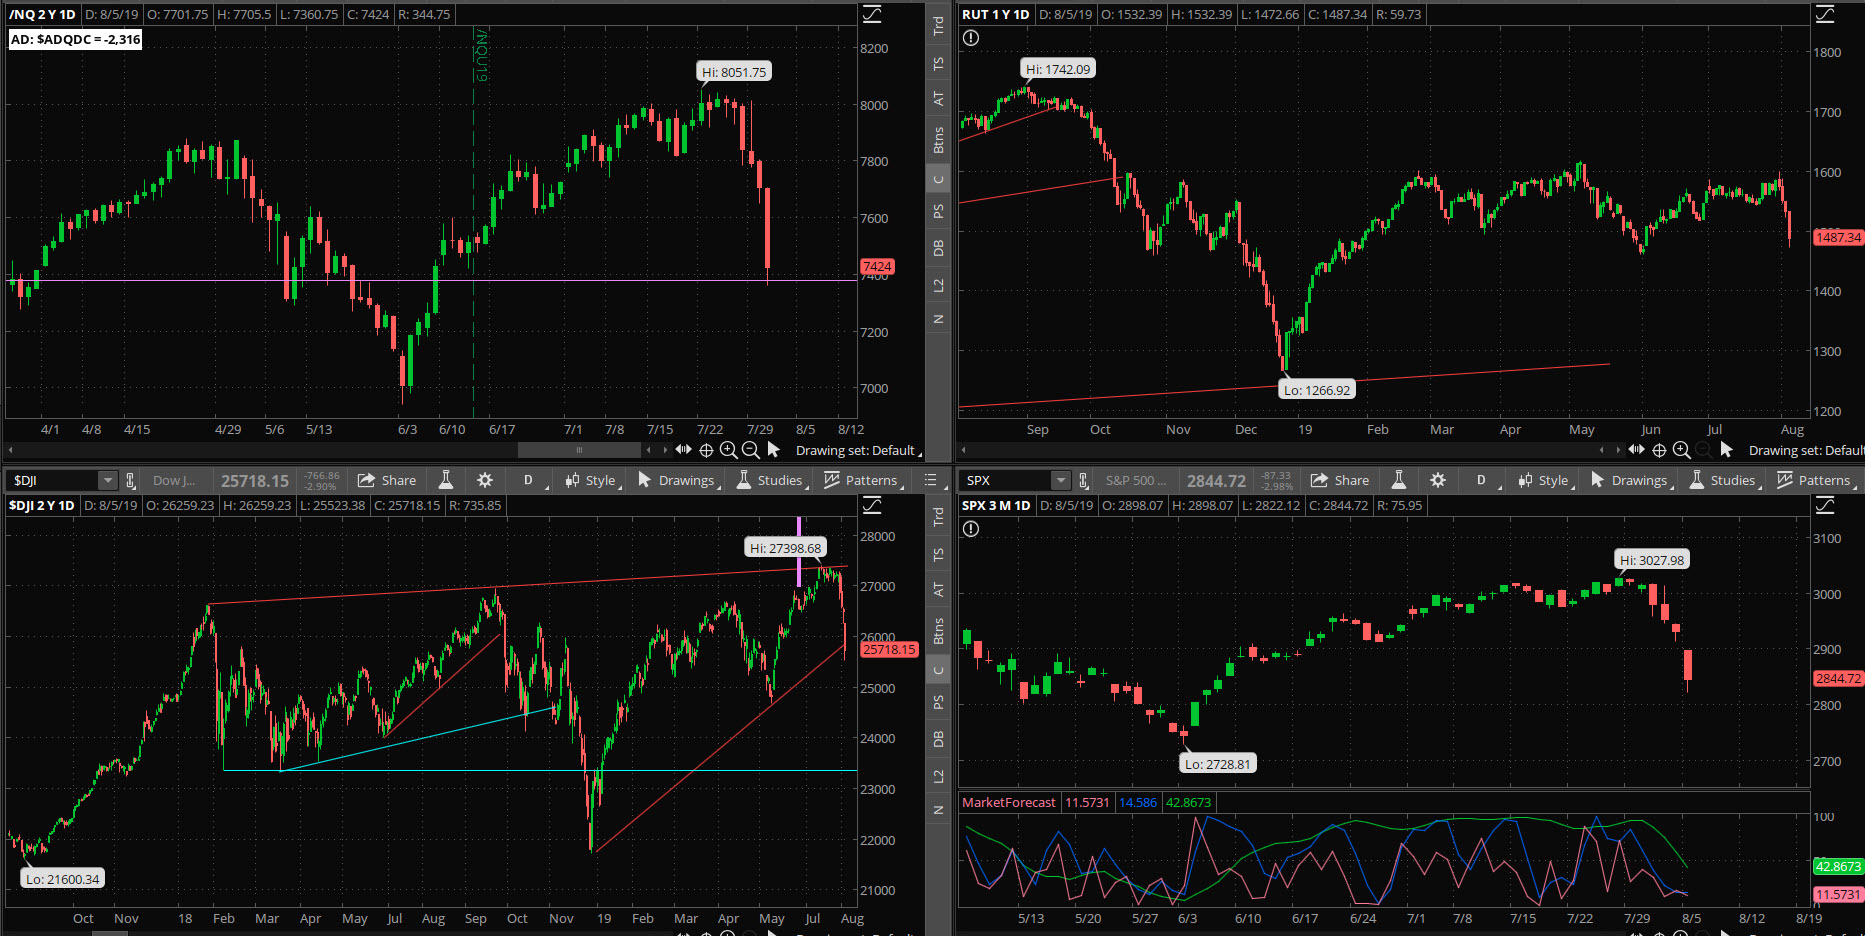1865x936 pixels.
Task: Open Style menu in SPX toolbar
Action: (x=1546, y=480)
